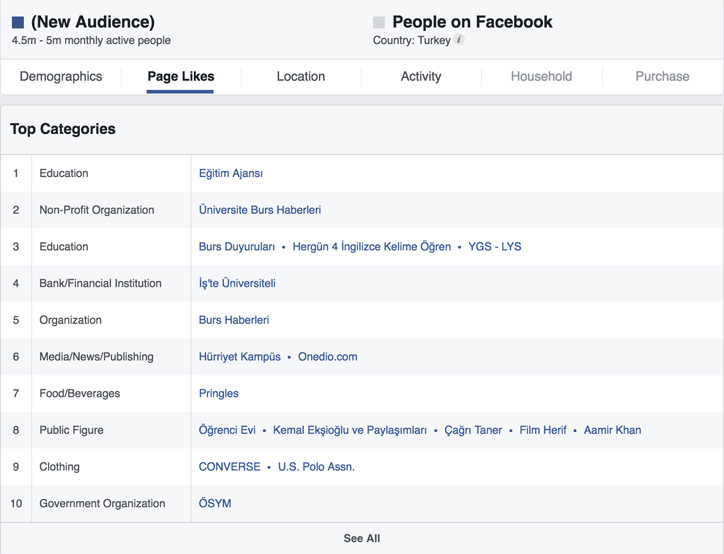Click the Country Turkey info icon
This screenshot has height=554, width=724.
[x=459, y=40]
